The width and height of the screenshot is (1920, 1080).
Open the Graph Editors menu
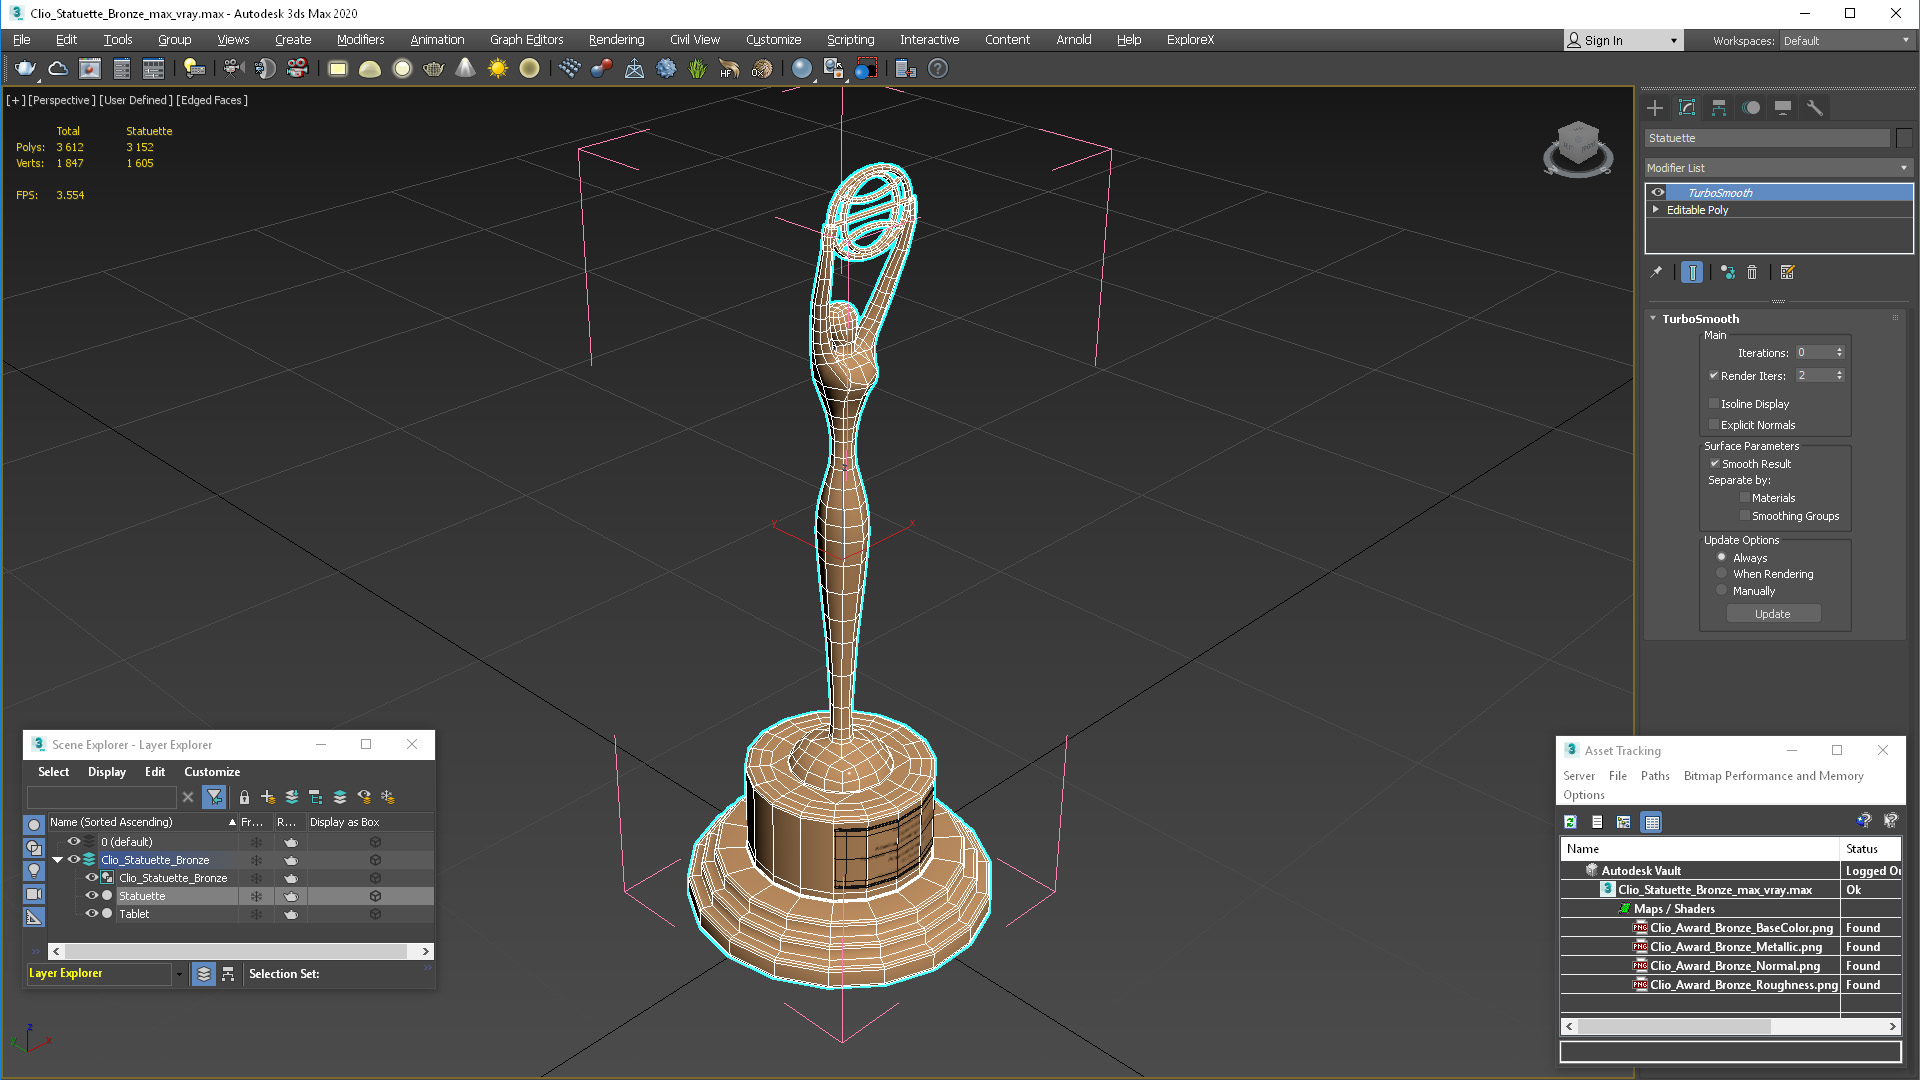[x=526, y=40]
